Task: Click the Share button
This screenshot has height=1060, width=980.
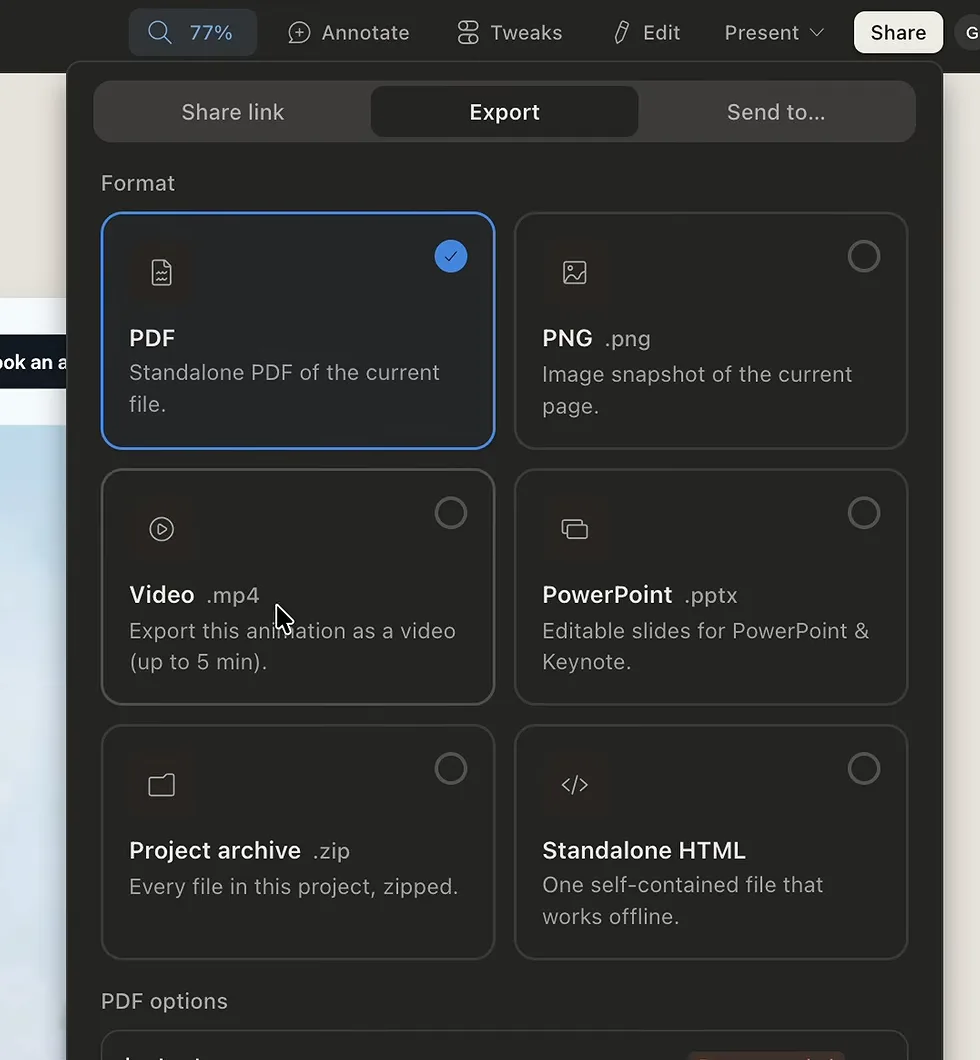Action: click(898, 32)
